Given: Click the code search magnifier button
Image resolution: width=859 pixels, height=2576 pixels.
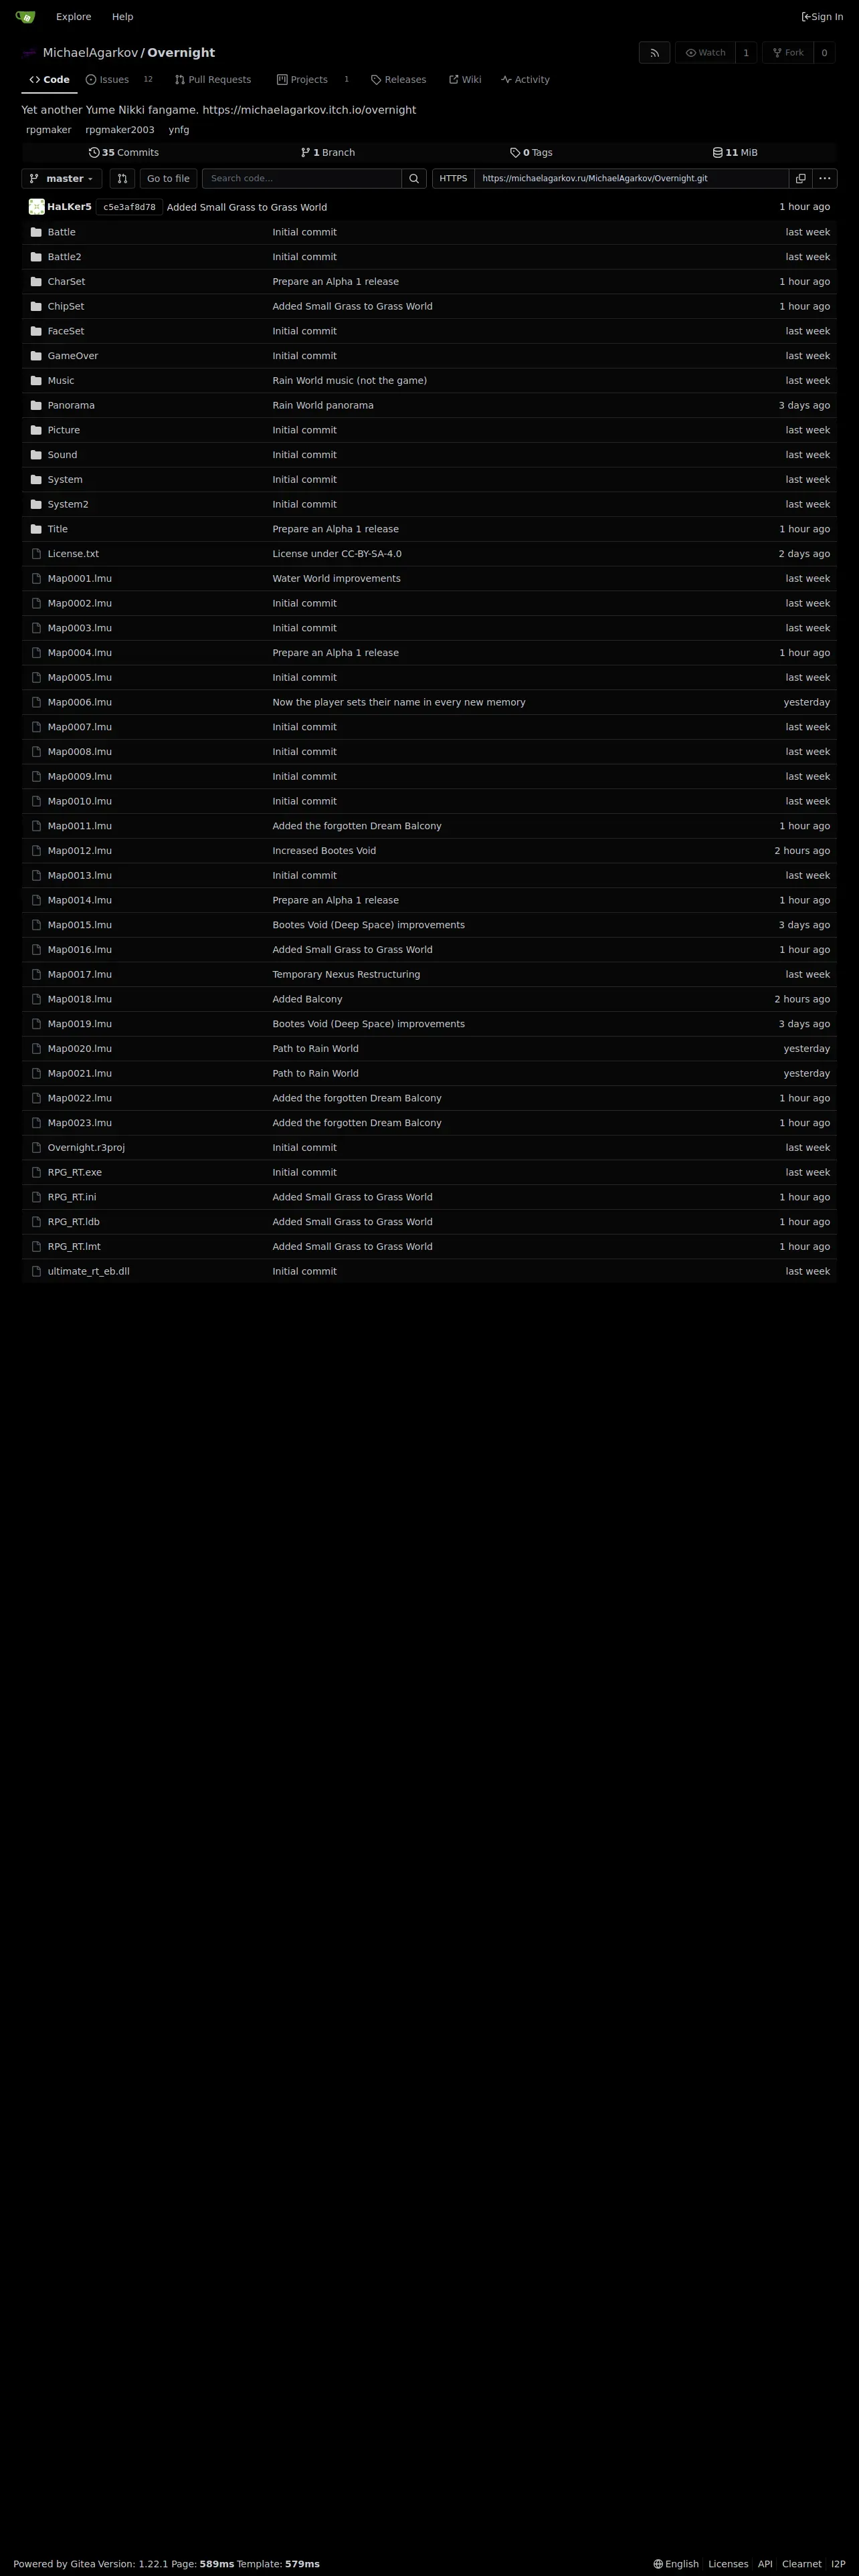Looking at the screenshot, I should pos(414,179).
